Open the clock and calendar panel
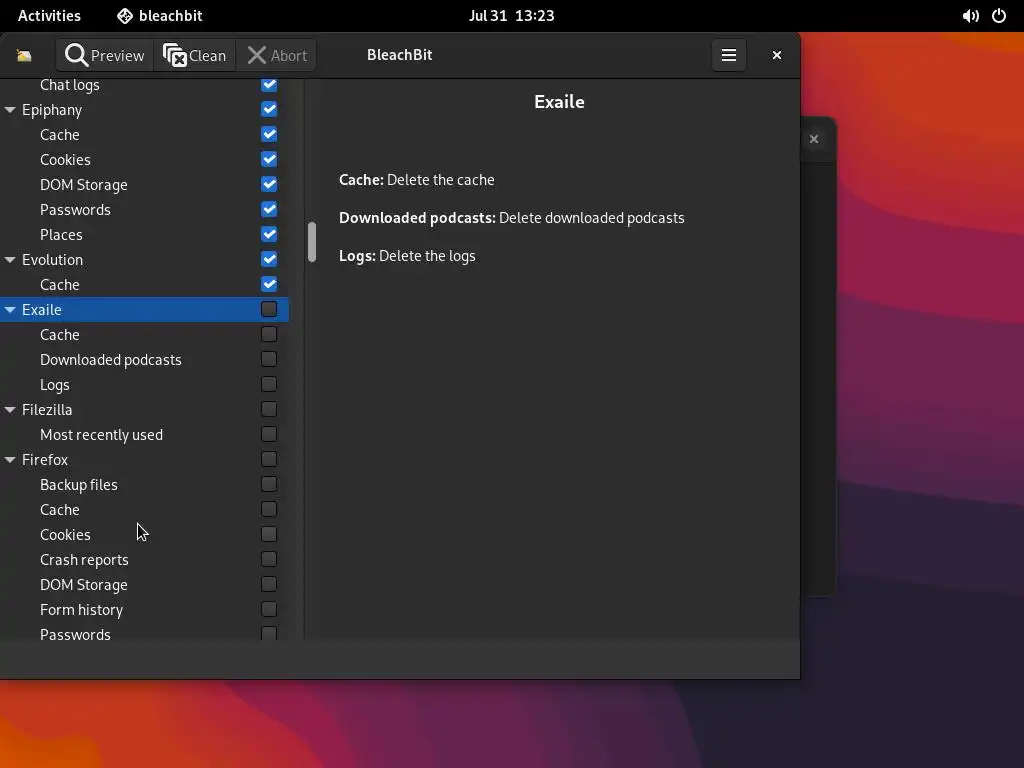This screenshot has width=1024, height=768. (511, 16)
